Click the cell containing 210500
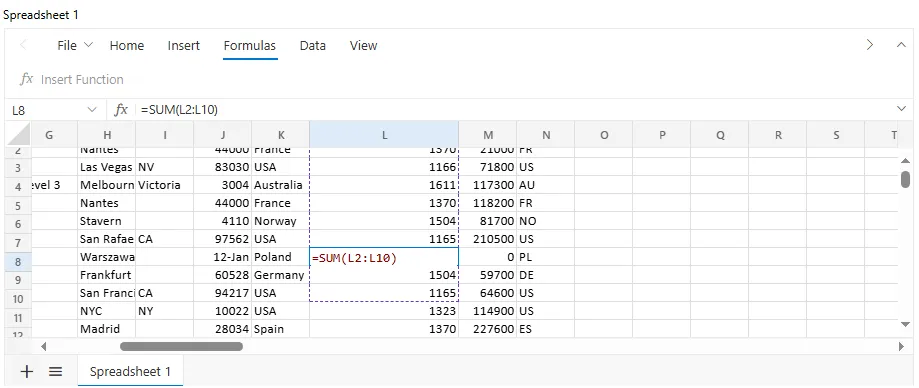The width and height of the screenshot is (919, 388). [488, 239]
